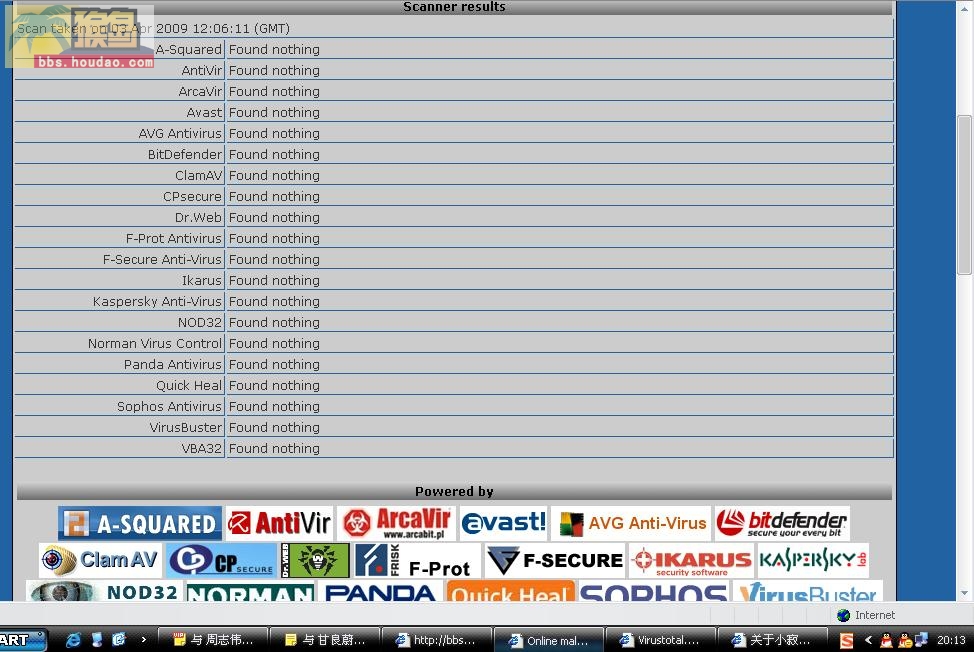
Task: Expand the quick launch overflow chevron
Action: click(x=143, y=639)
